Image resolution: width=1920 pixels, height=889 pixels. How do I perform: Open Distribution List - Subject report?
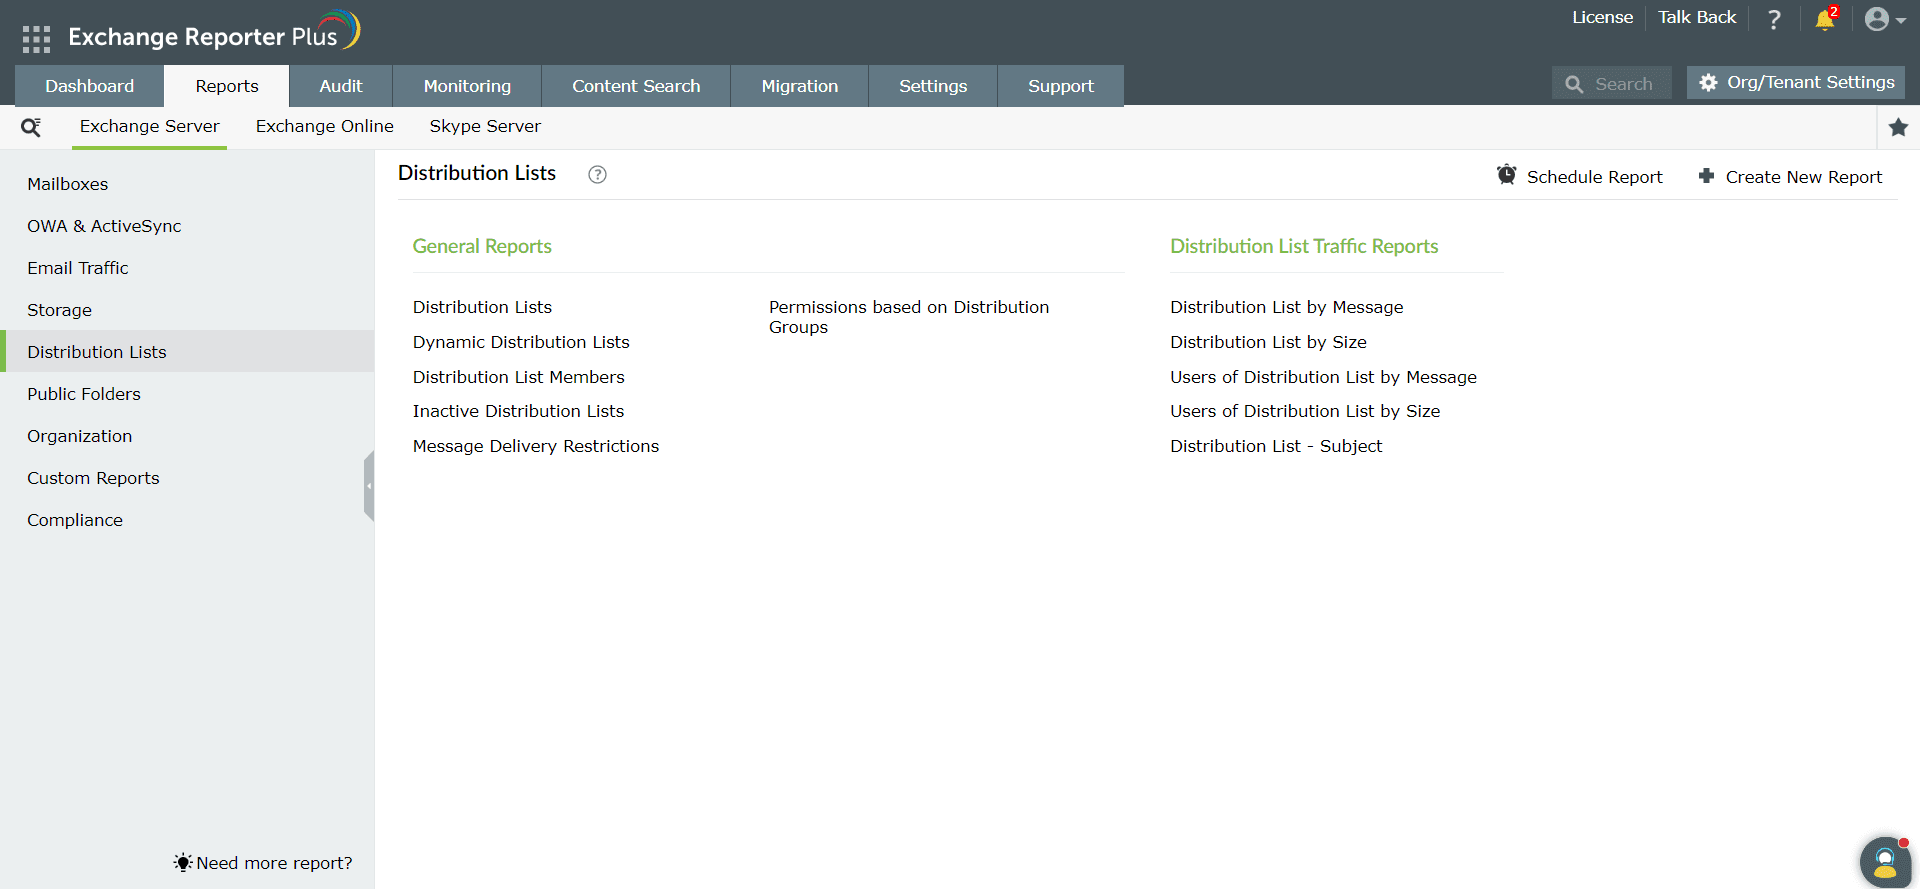click(x=1276, y=446)
